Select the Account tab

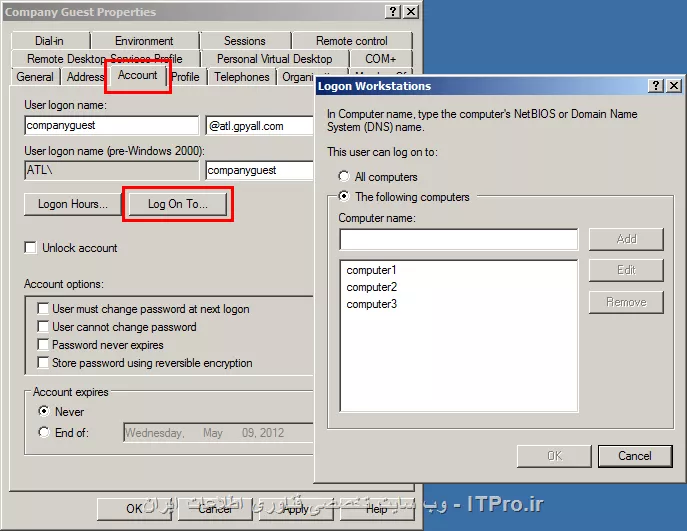click(x=138, y=75)
